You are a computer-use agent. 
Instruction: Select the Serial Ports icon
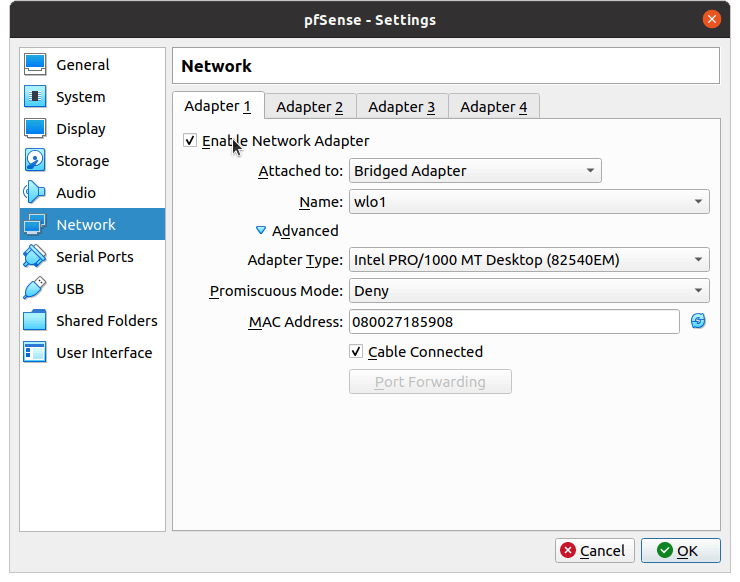[36, 257]
